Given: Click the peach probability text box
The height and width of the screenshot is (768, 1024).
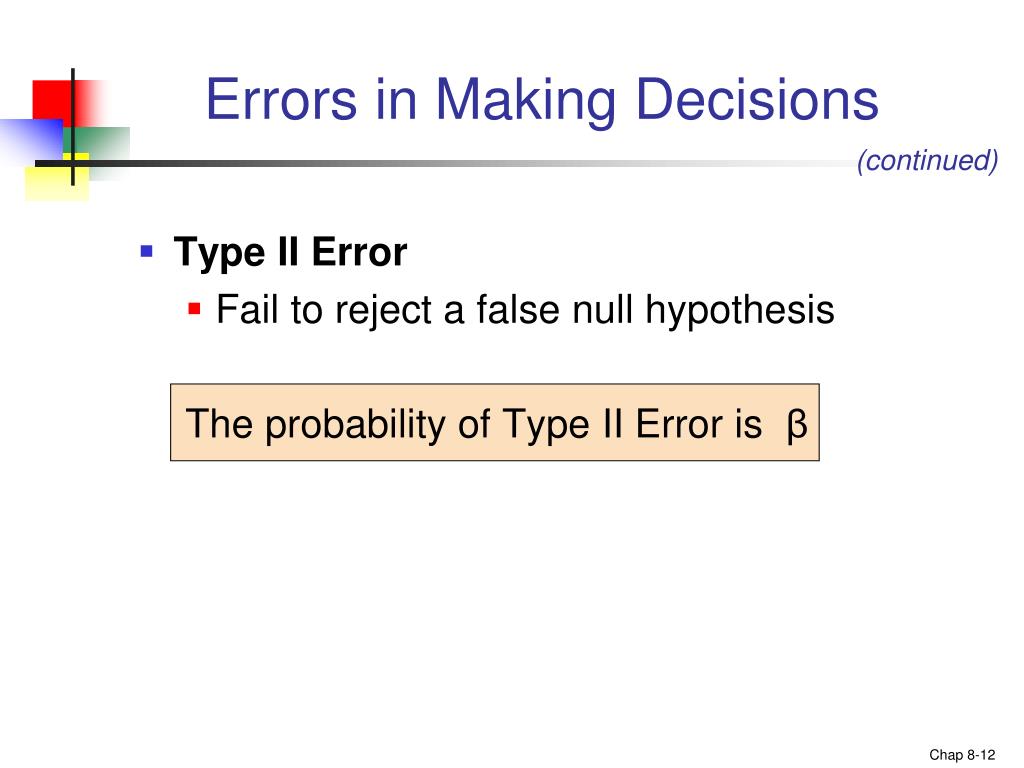Looking at the screenshot, I should pos(494,423).
